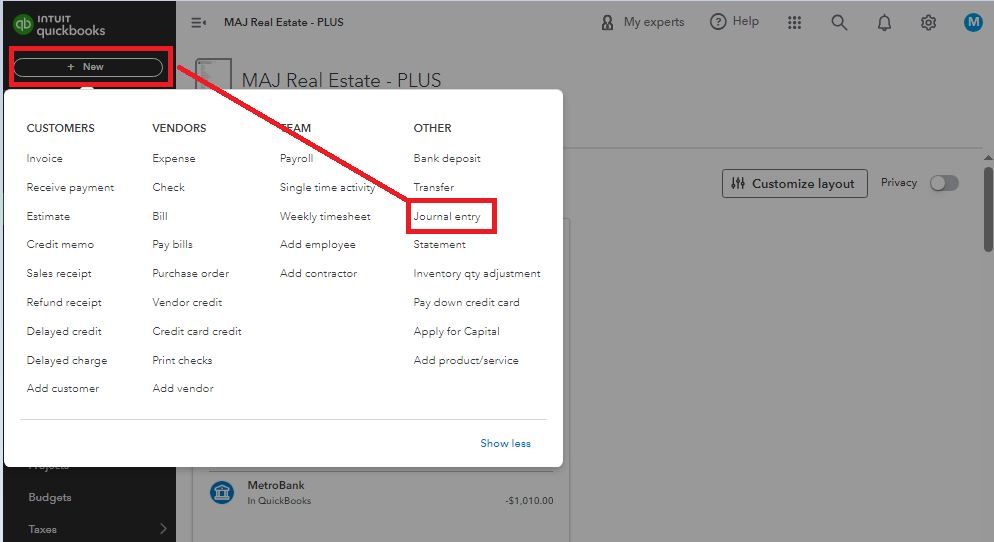The image size is (994, 542).
Task: Click the + New button
Action: click(88, 67)
